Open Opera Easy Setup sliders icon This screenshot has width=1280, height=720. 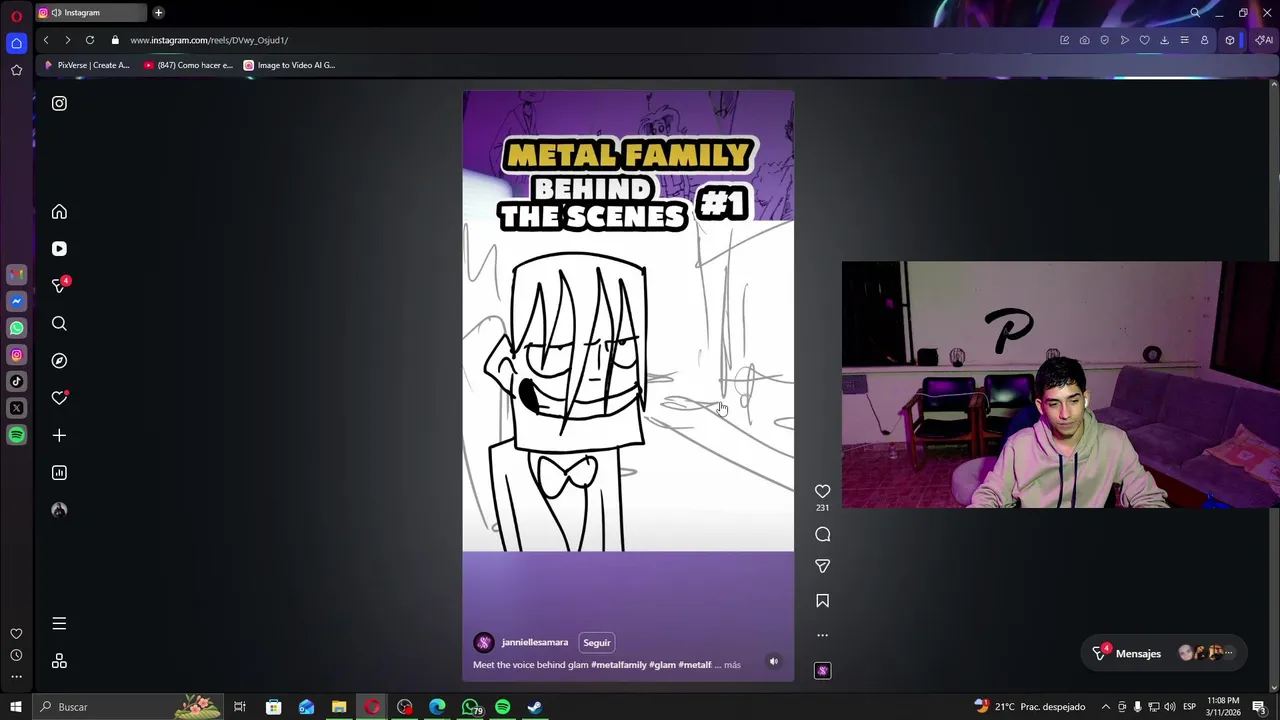pyautogui.click(x=1184, y=40)
